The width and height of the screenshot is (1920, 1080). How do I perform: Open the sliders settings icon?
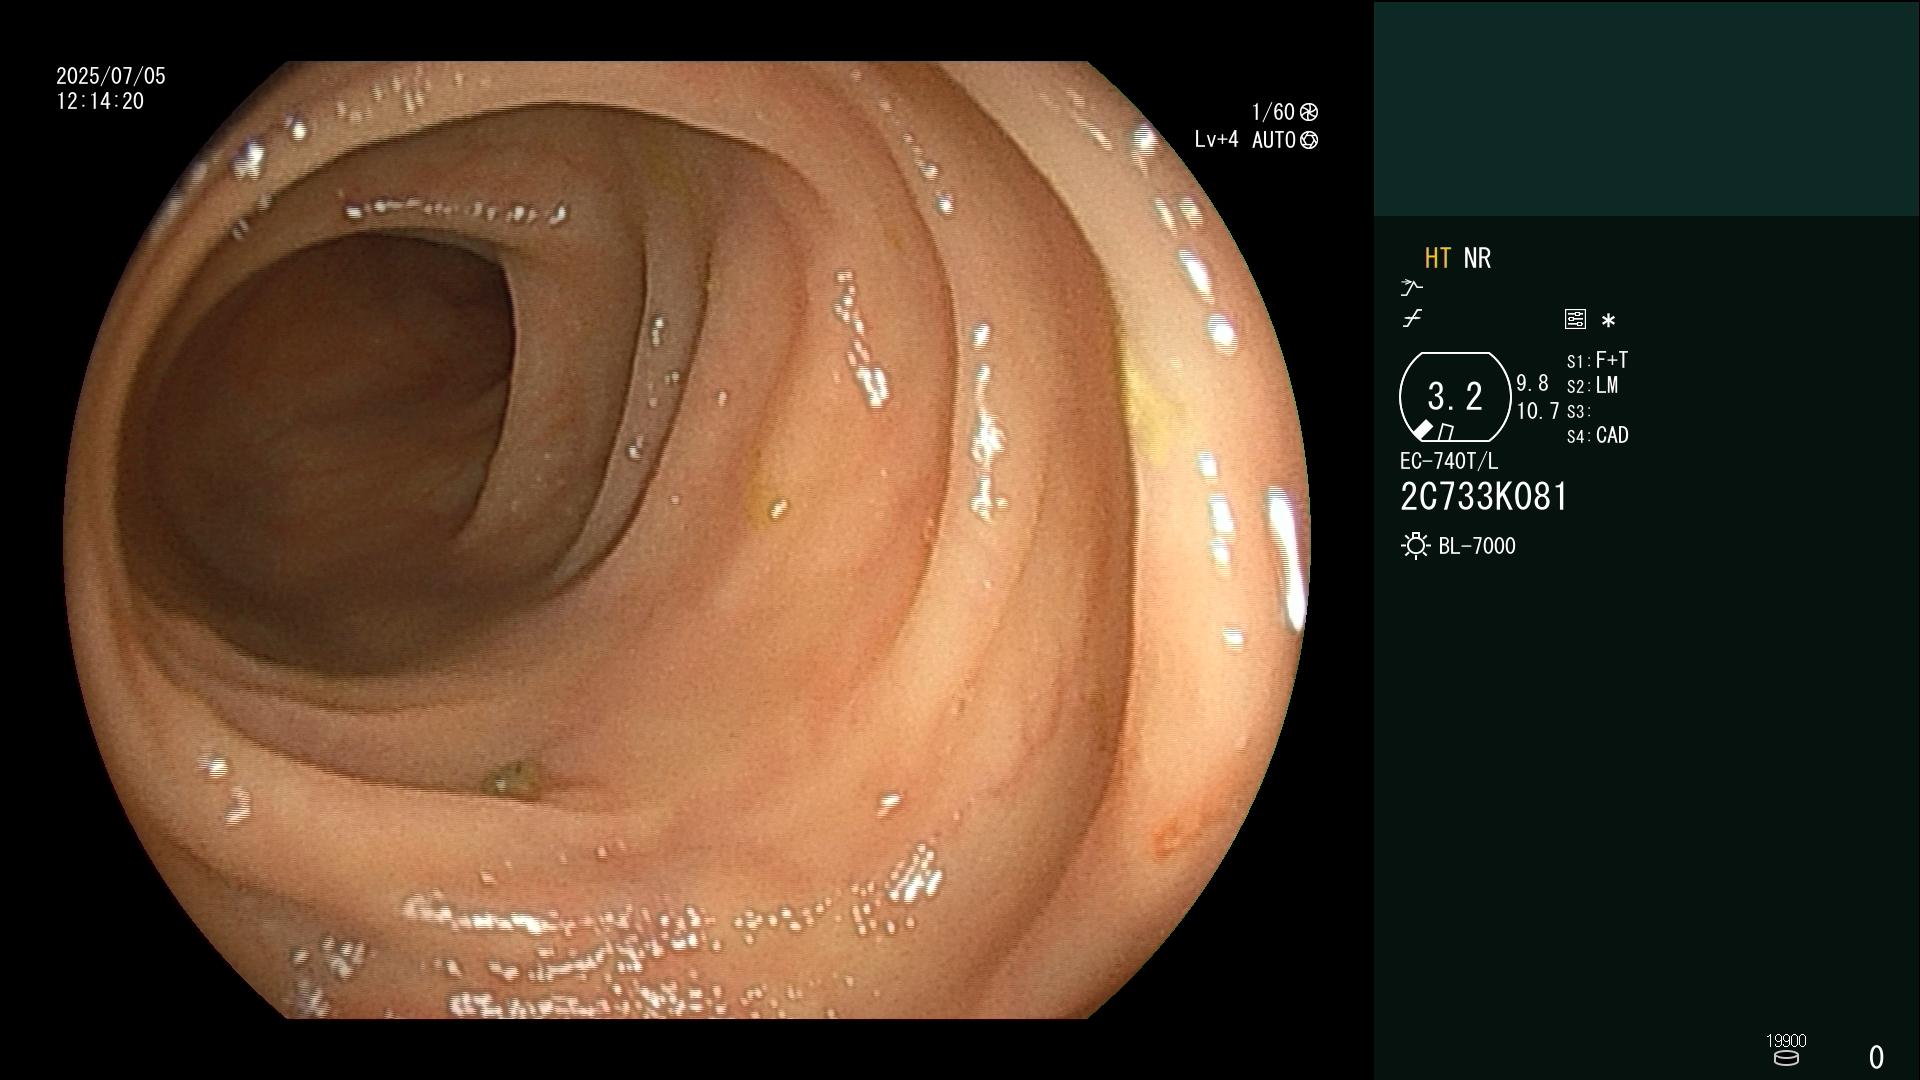[1575, 319]
